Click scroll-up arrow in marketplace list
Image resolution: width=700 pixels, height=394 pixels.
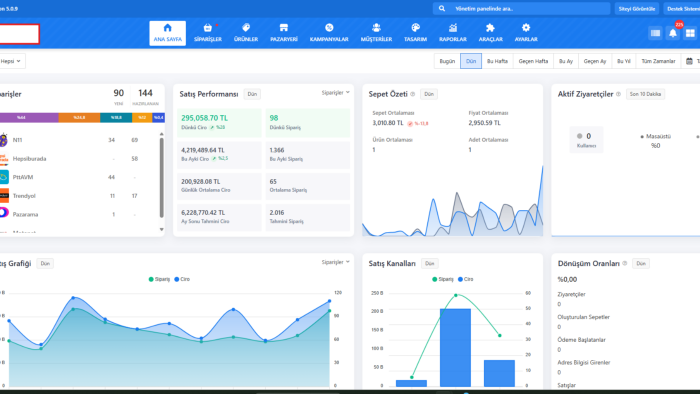pos(162,134)
